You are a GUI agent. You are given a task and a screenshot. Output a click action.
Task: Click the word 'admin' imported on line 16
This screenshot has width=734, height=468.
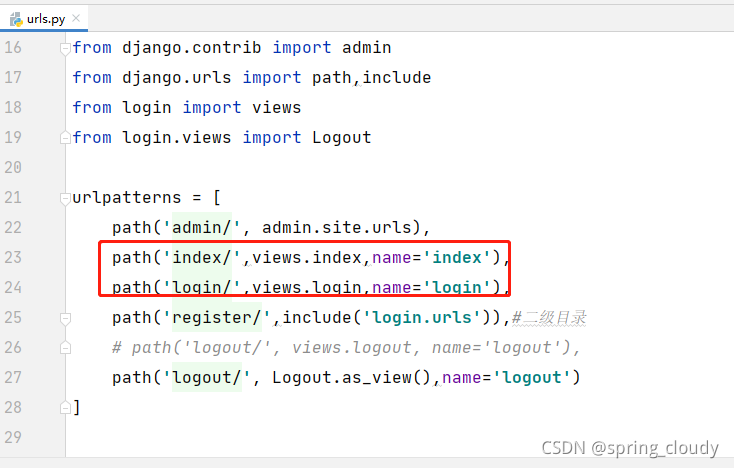tap(367, 48)
